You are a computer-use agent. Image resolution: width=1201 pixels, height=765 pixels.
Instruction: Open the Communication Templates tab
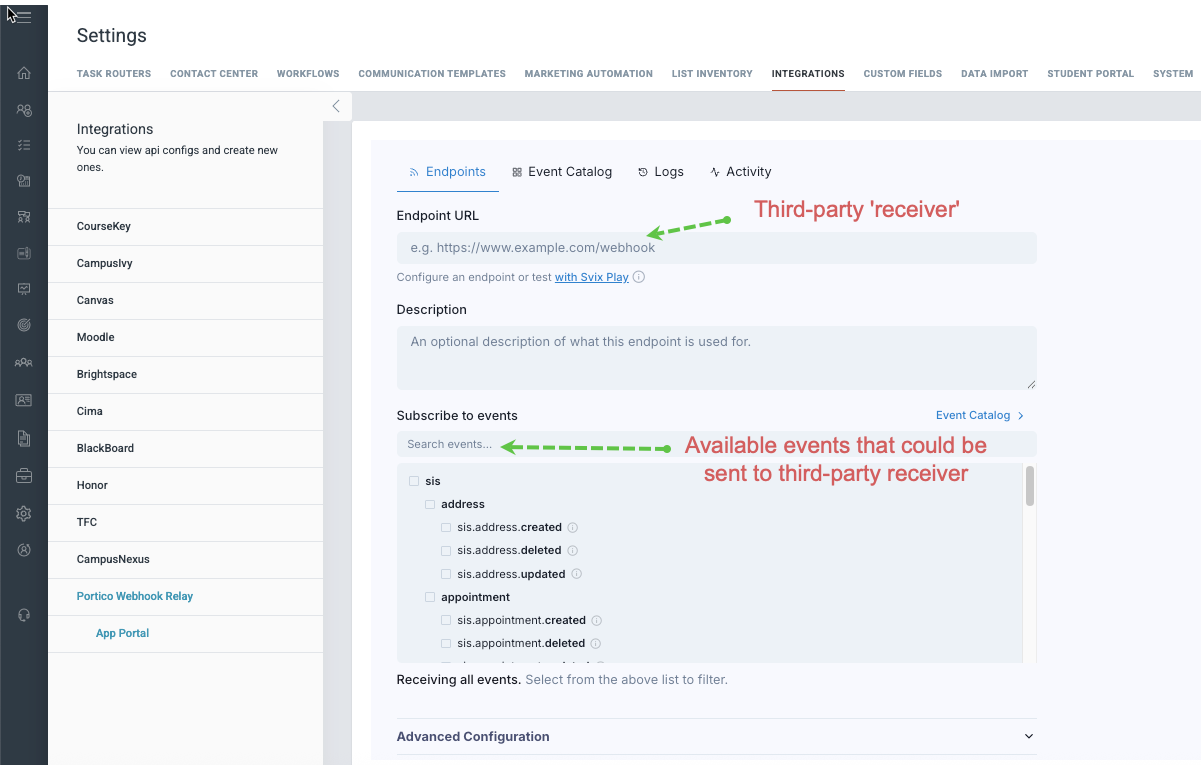[432, 74]
